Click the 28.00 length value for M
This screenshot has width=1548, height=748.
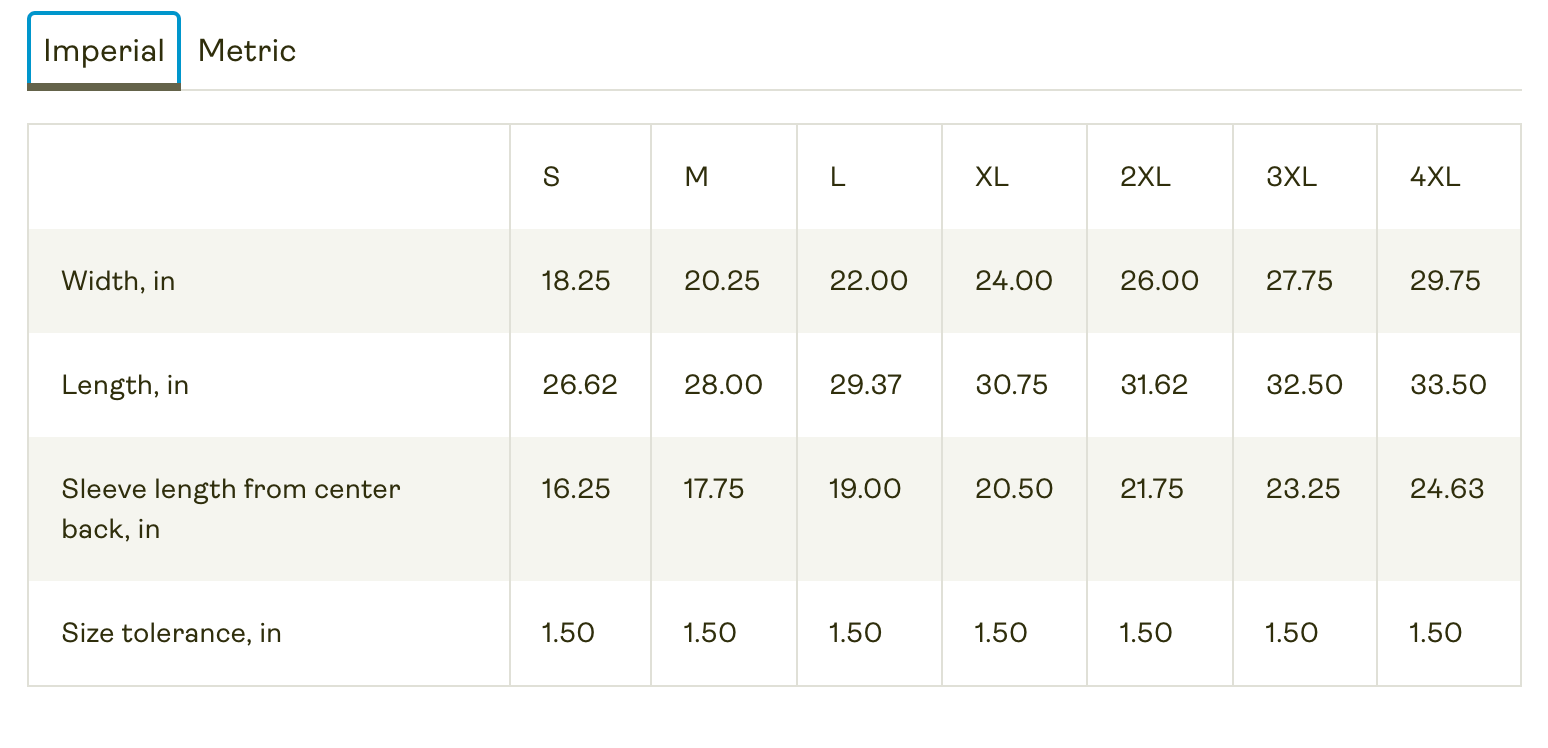tap(723, 385)
